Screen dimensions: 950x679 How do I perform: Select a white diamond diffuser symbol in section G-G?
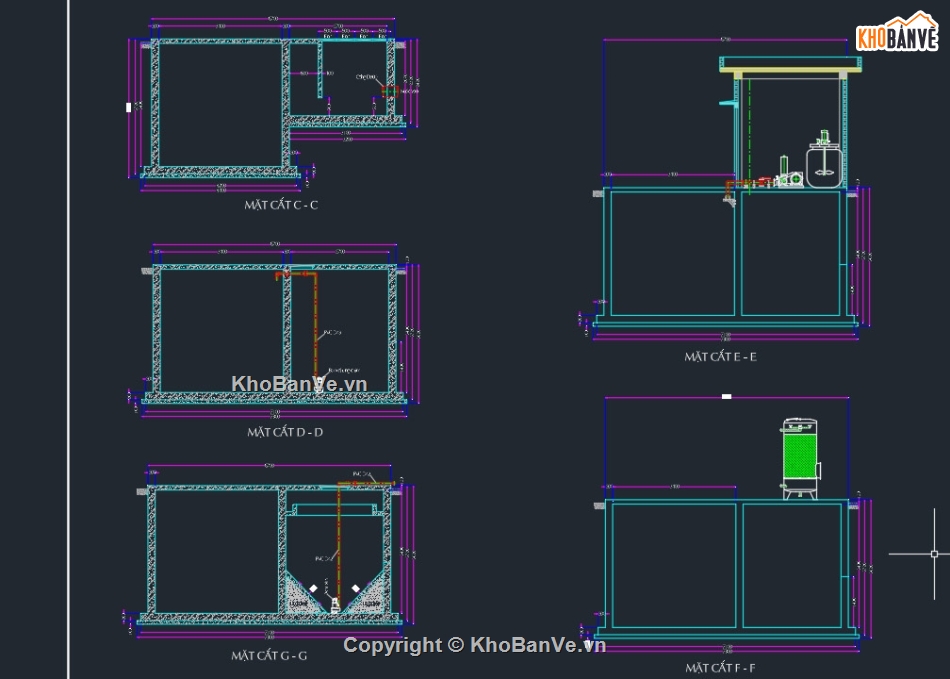point(314,588)
